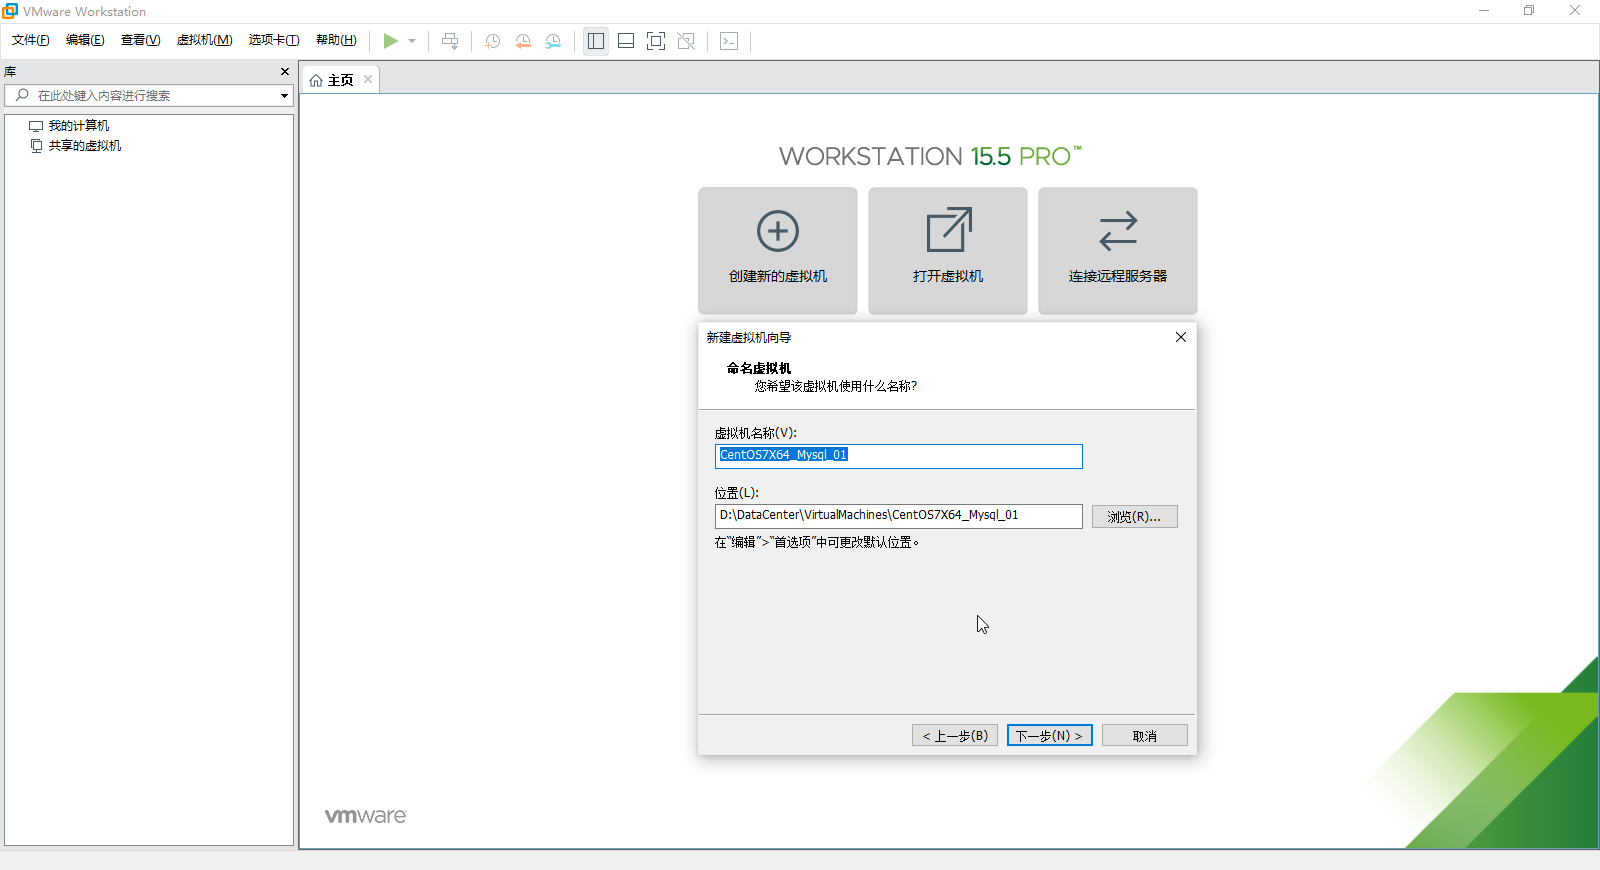The width and height of the screenshot is (1600, 870).
Task: Restore down the VMware Workstation window
Action: coord(1529,11)
